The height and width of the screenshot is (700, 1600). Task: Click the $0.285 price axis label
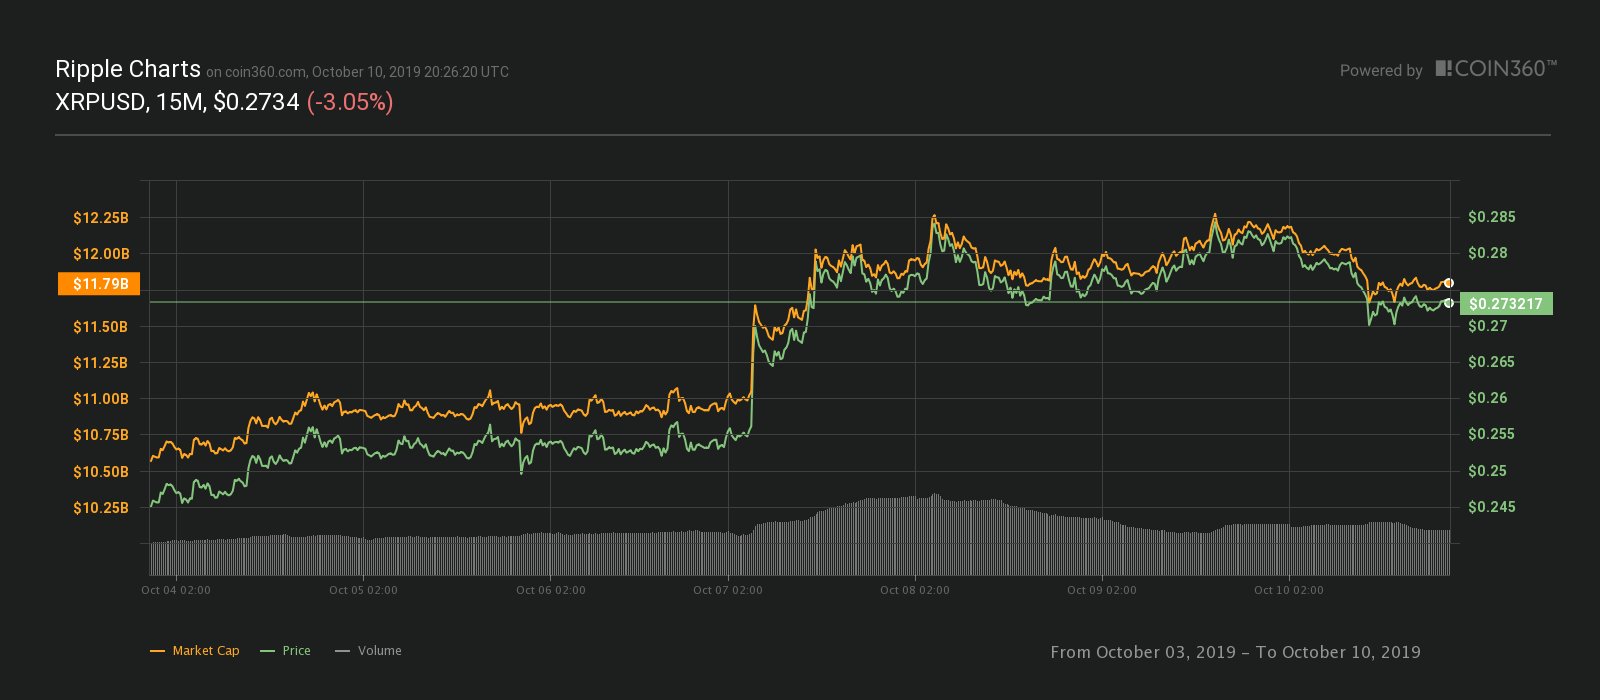click(1492, 217)
